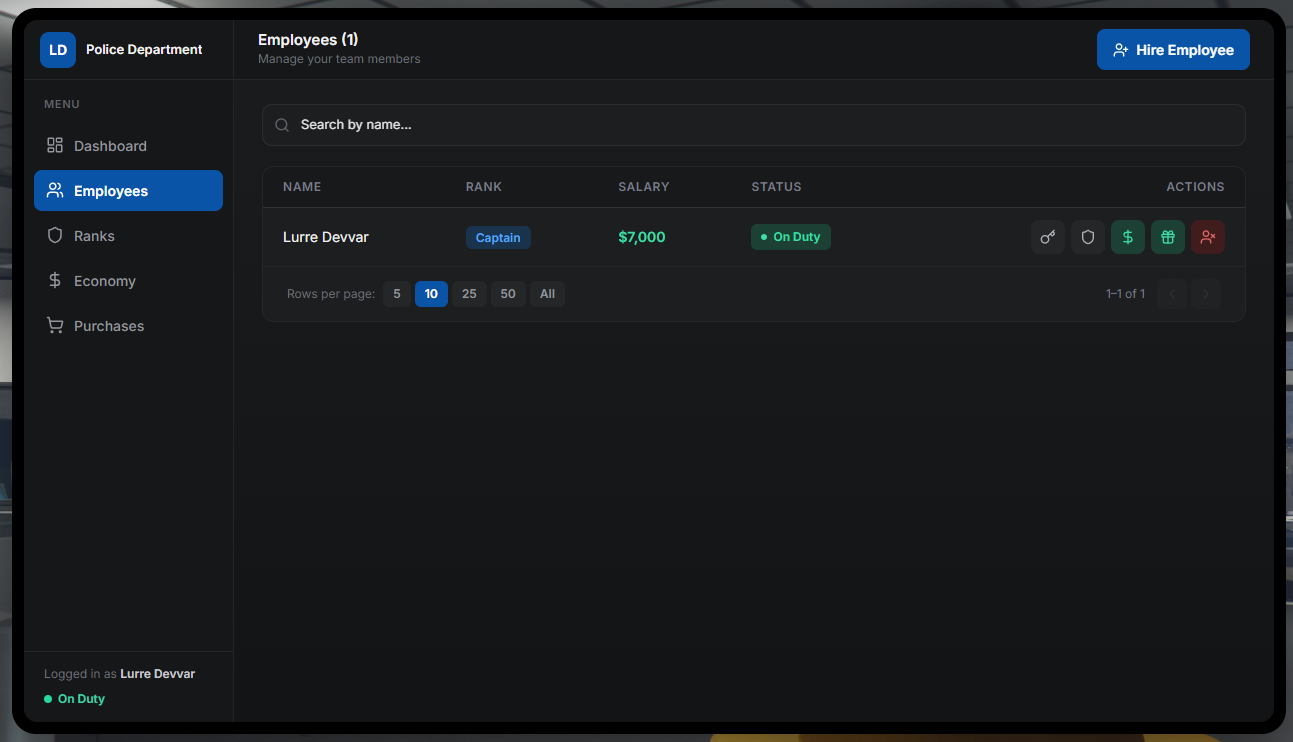Show All rows per page
Viewport: 1293px width, 742px height.
(547, 294)
